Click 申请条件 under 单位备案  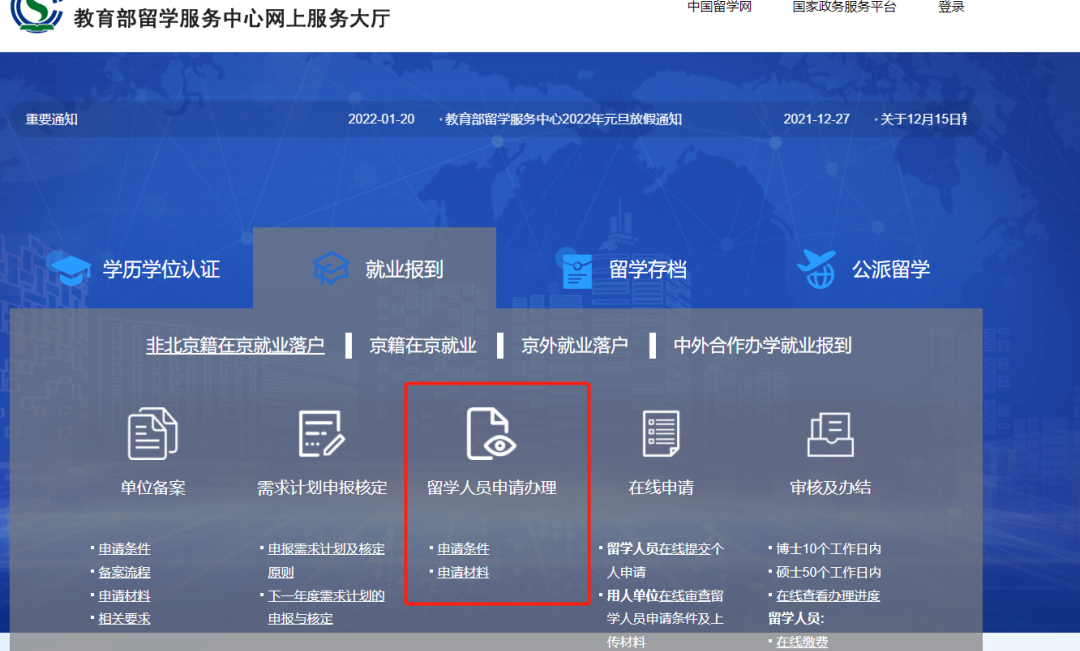pyautogui.click(x=124, y=549)
